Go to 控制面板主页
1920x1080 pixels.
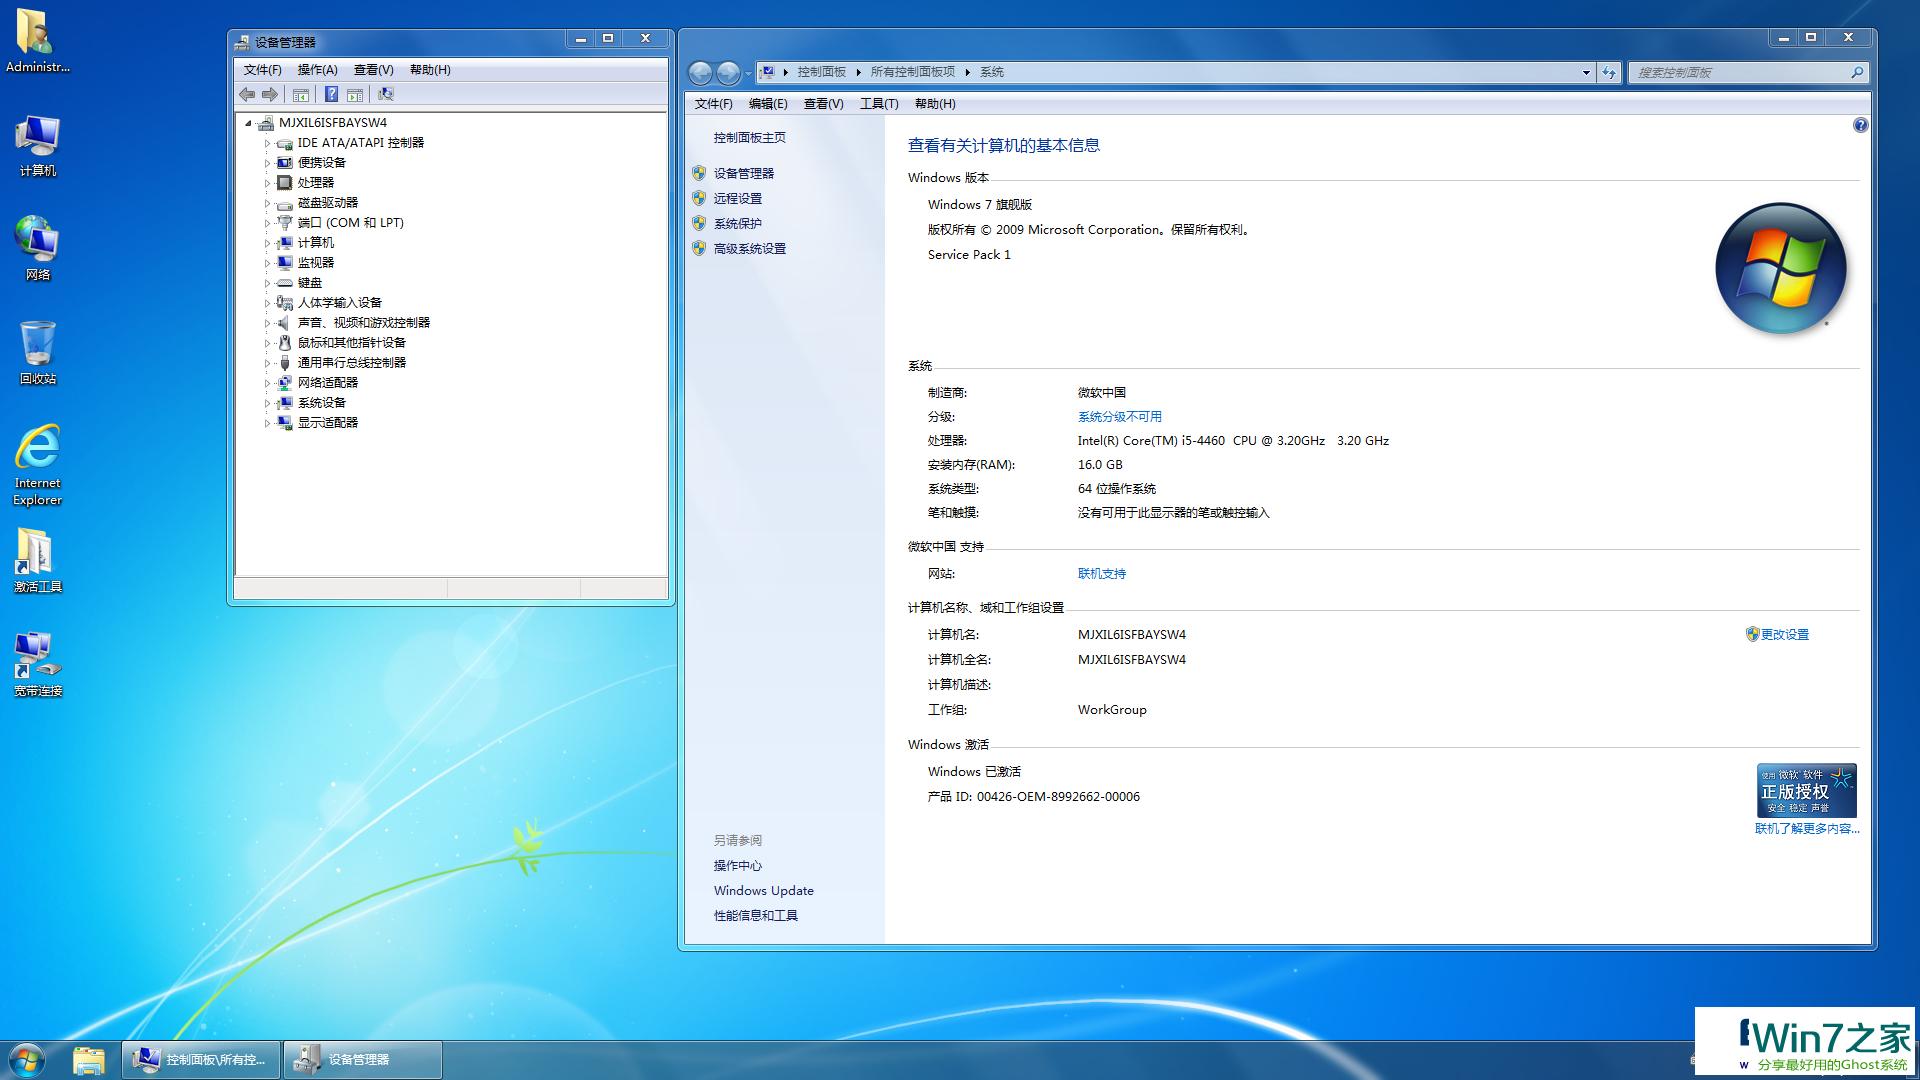pyautogui.click(x=750, y=137)
